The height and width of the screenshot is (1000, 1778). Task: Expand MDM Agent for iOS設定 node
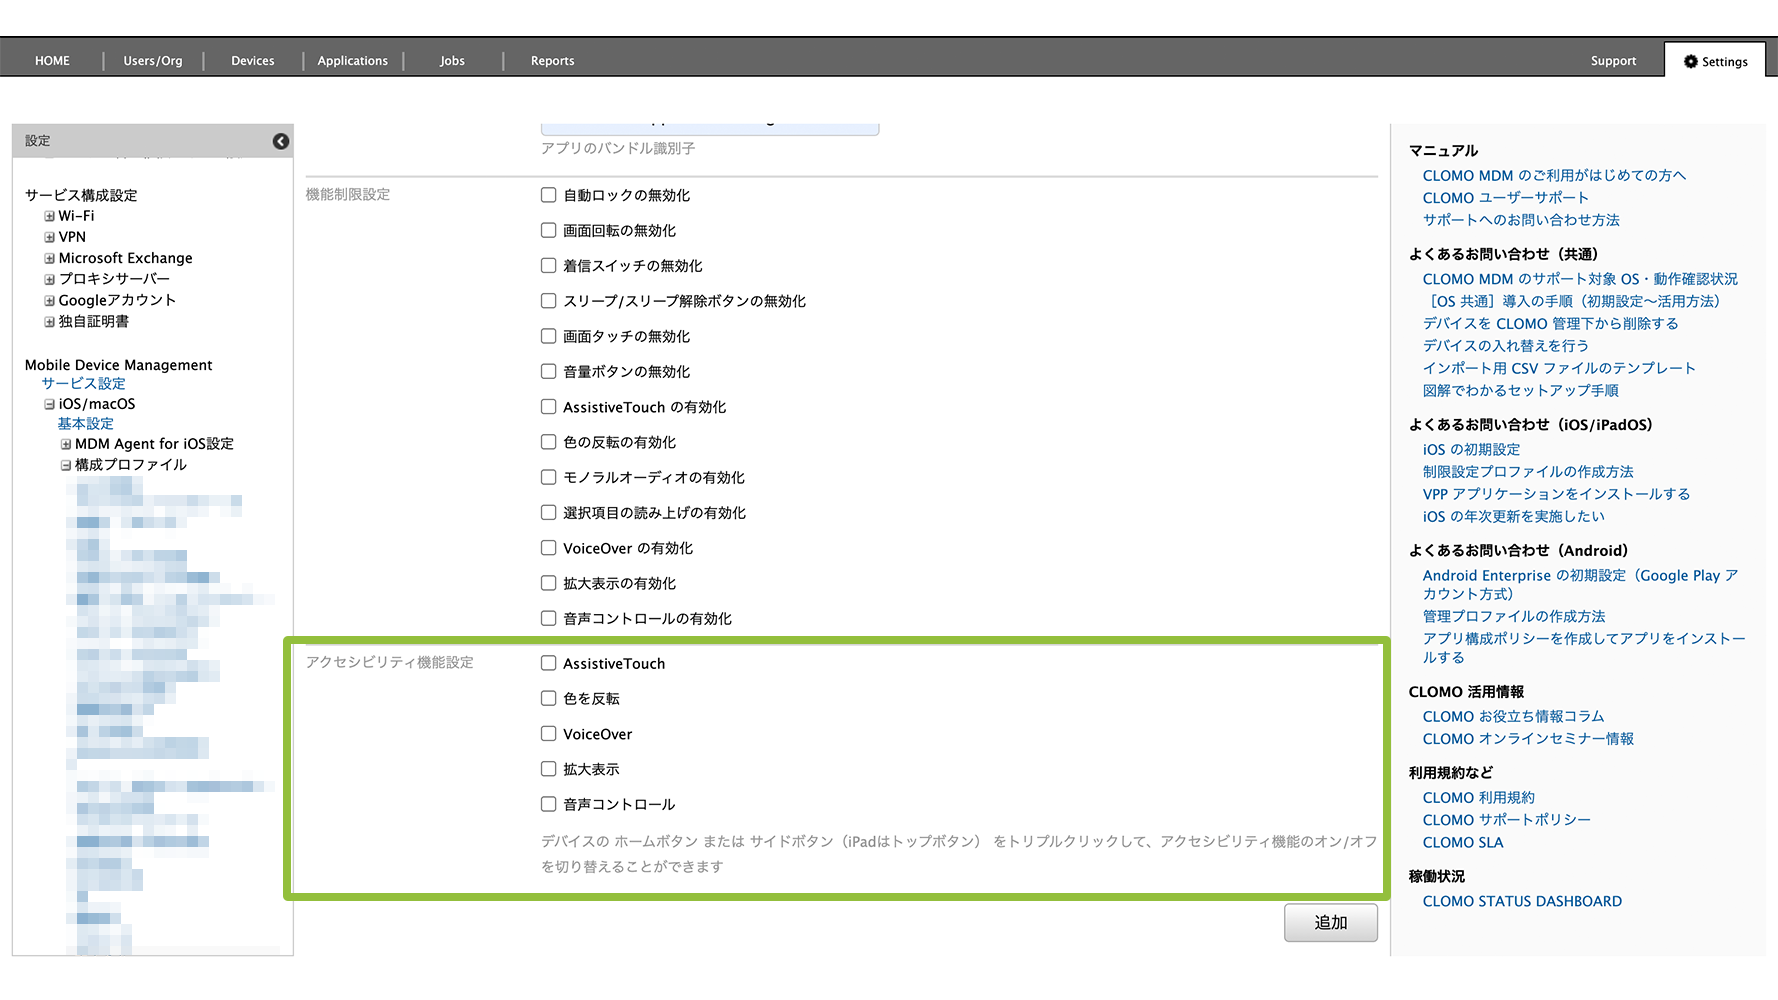point(65,444)
